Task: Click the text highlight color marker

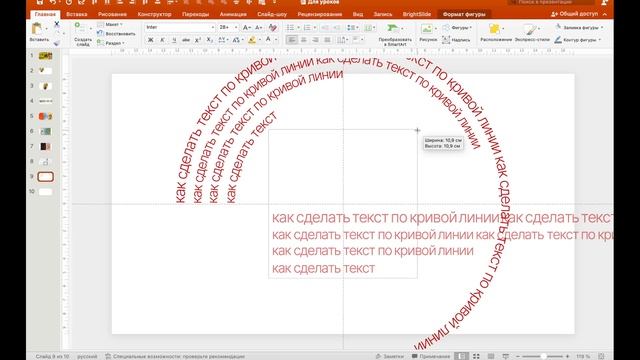Action: pos(252,40)
